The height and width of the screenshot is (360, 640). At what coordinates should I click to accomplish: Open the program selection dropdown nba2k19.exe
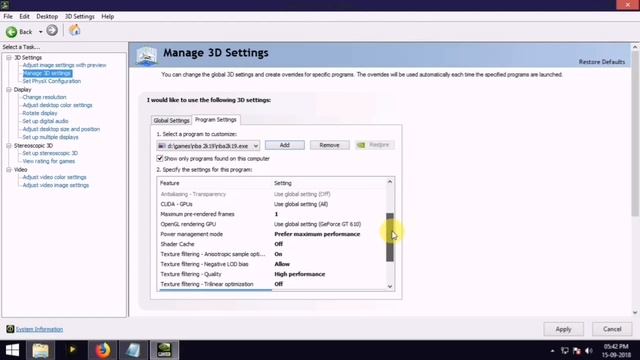tap(208, 146)
